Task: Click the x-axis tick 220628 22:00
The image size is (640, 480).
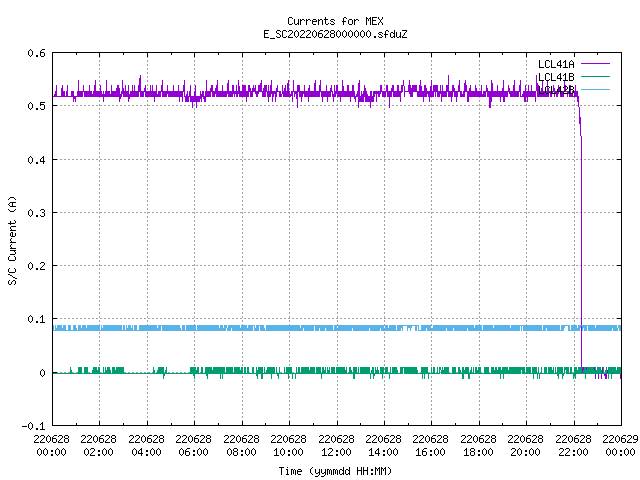Action: click(573, 446)
